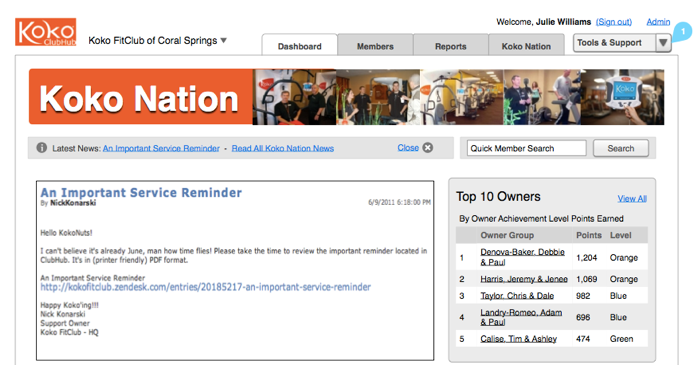Click the info icon beside Latest News
698x365 pixels.
click(41, 148)
